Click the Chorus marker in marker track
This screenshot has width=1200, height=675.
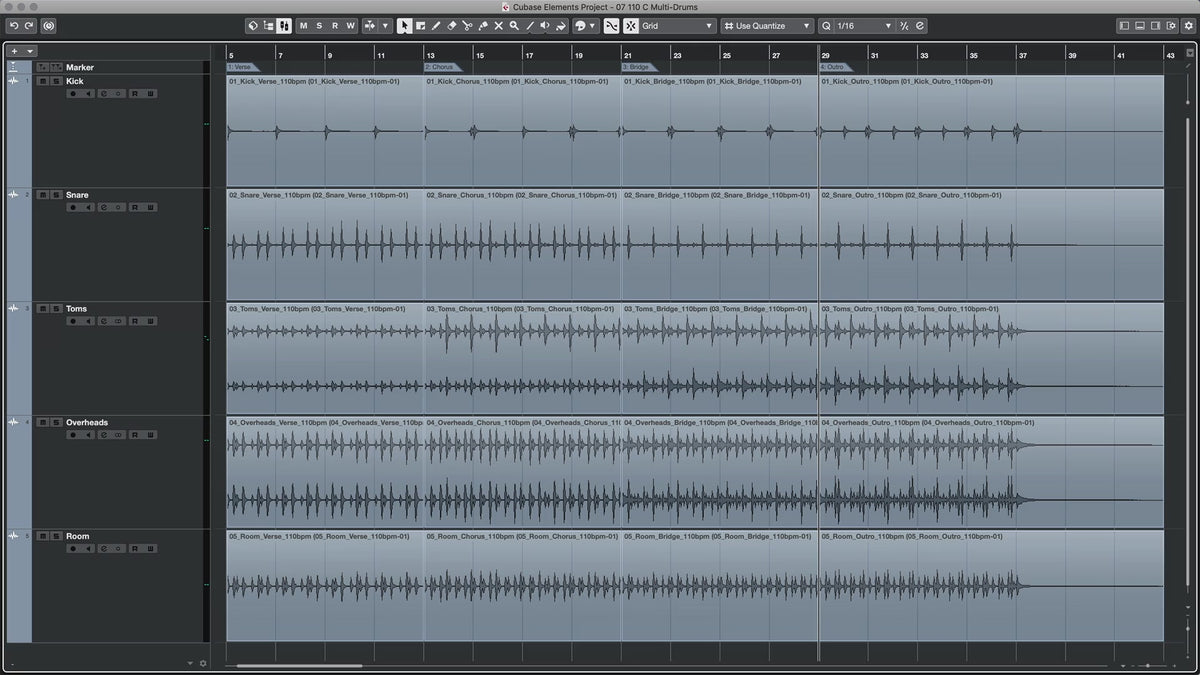point(440,67)
